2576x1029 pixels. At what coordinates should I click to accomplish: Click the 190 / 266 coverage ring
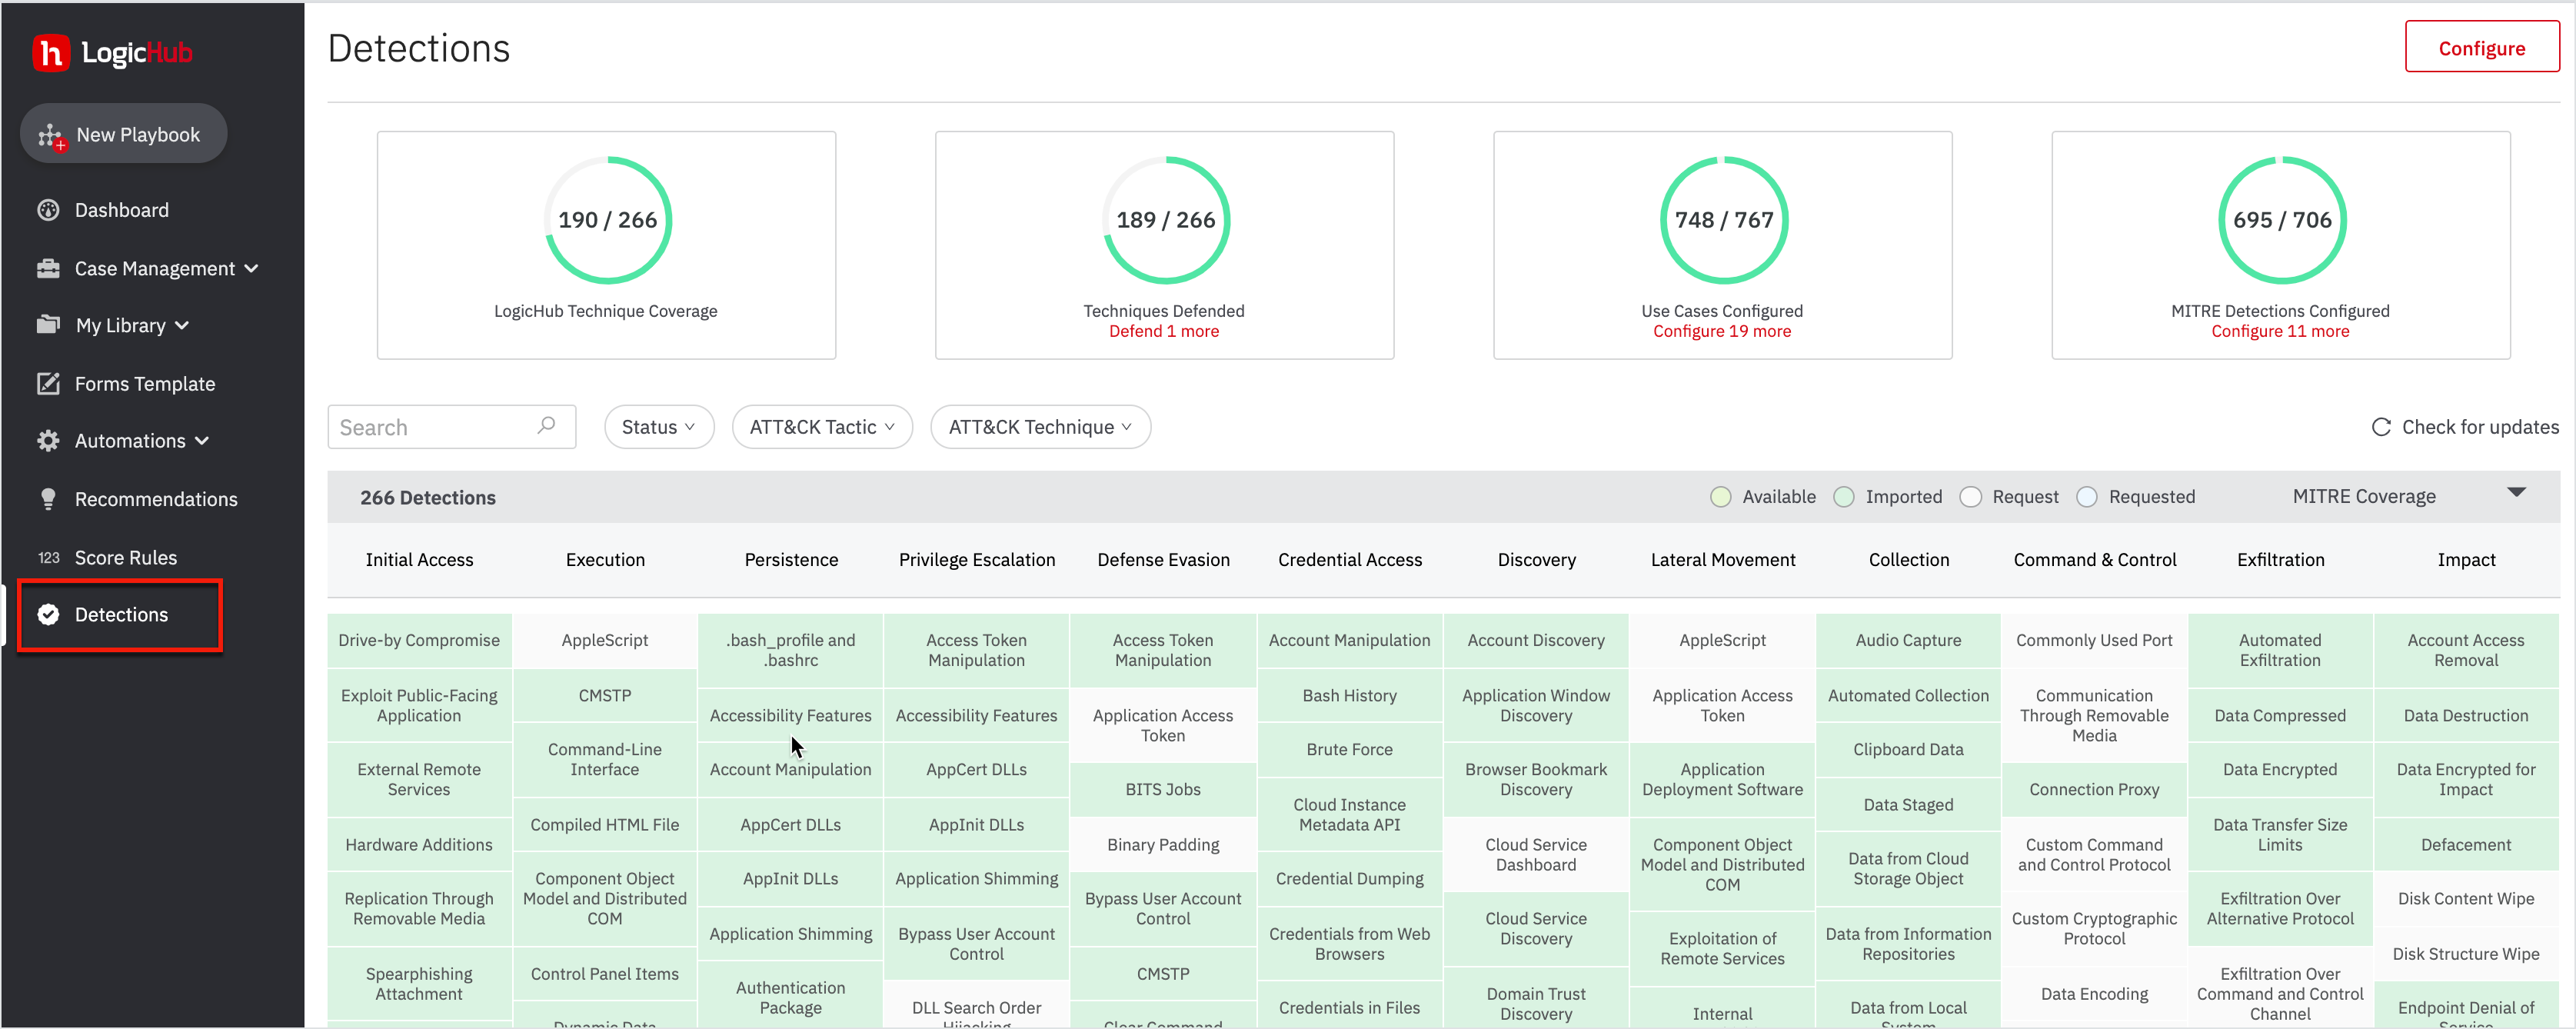(x=607, y=220)
